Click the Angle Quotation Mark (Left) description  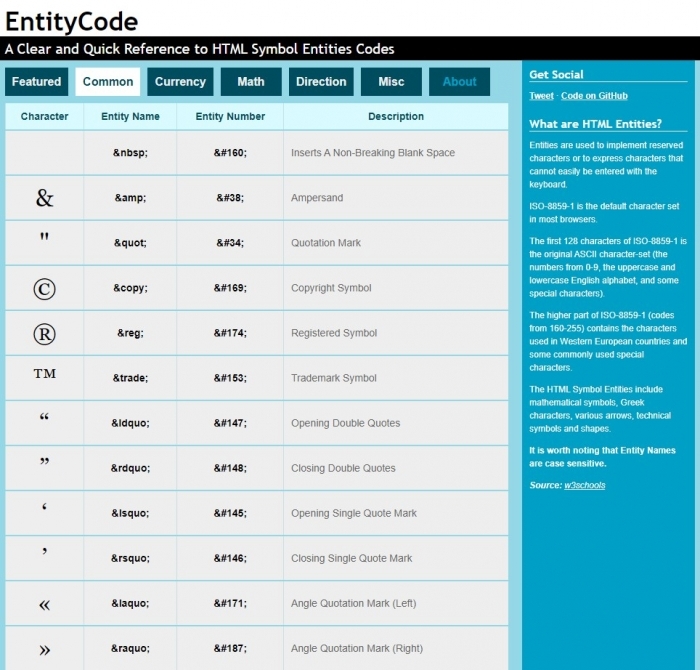click(x=353, y=603)
